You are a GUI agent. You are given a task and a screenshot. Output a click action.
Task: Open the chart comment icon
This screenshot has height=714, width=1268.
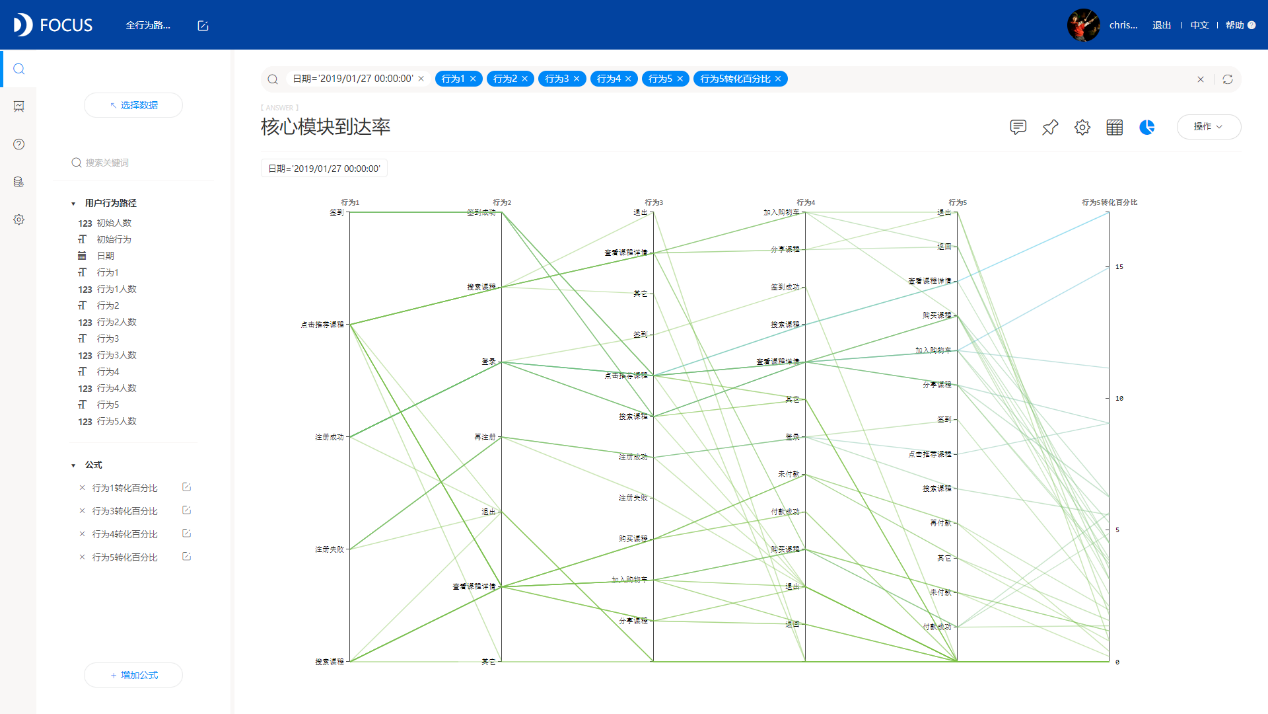coord(1018,127)
